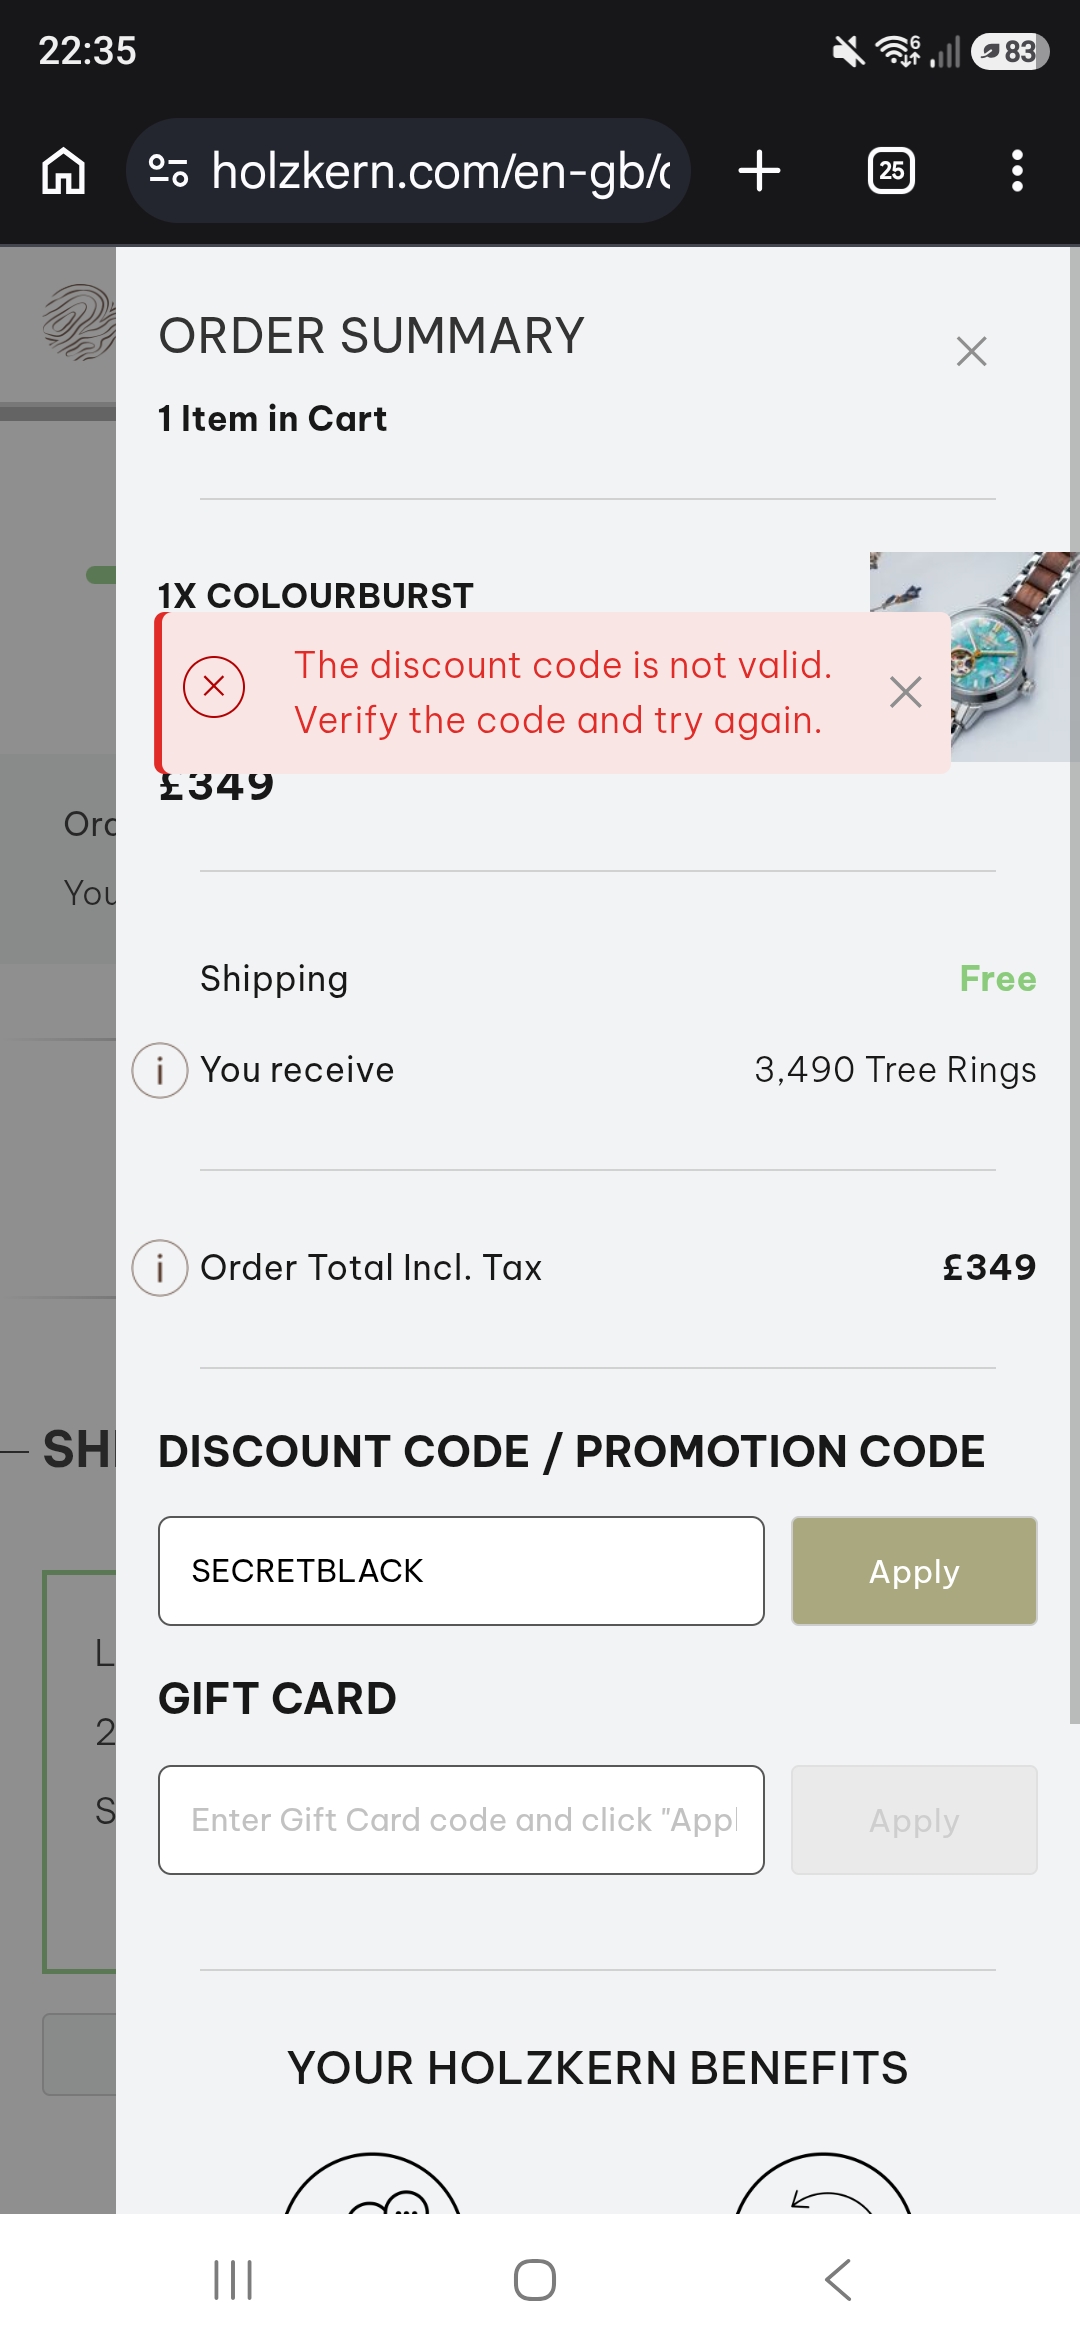The image size is (1080, 2340).
Task: Focus the Gift Card code input field
Action: [461, 1820]
